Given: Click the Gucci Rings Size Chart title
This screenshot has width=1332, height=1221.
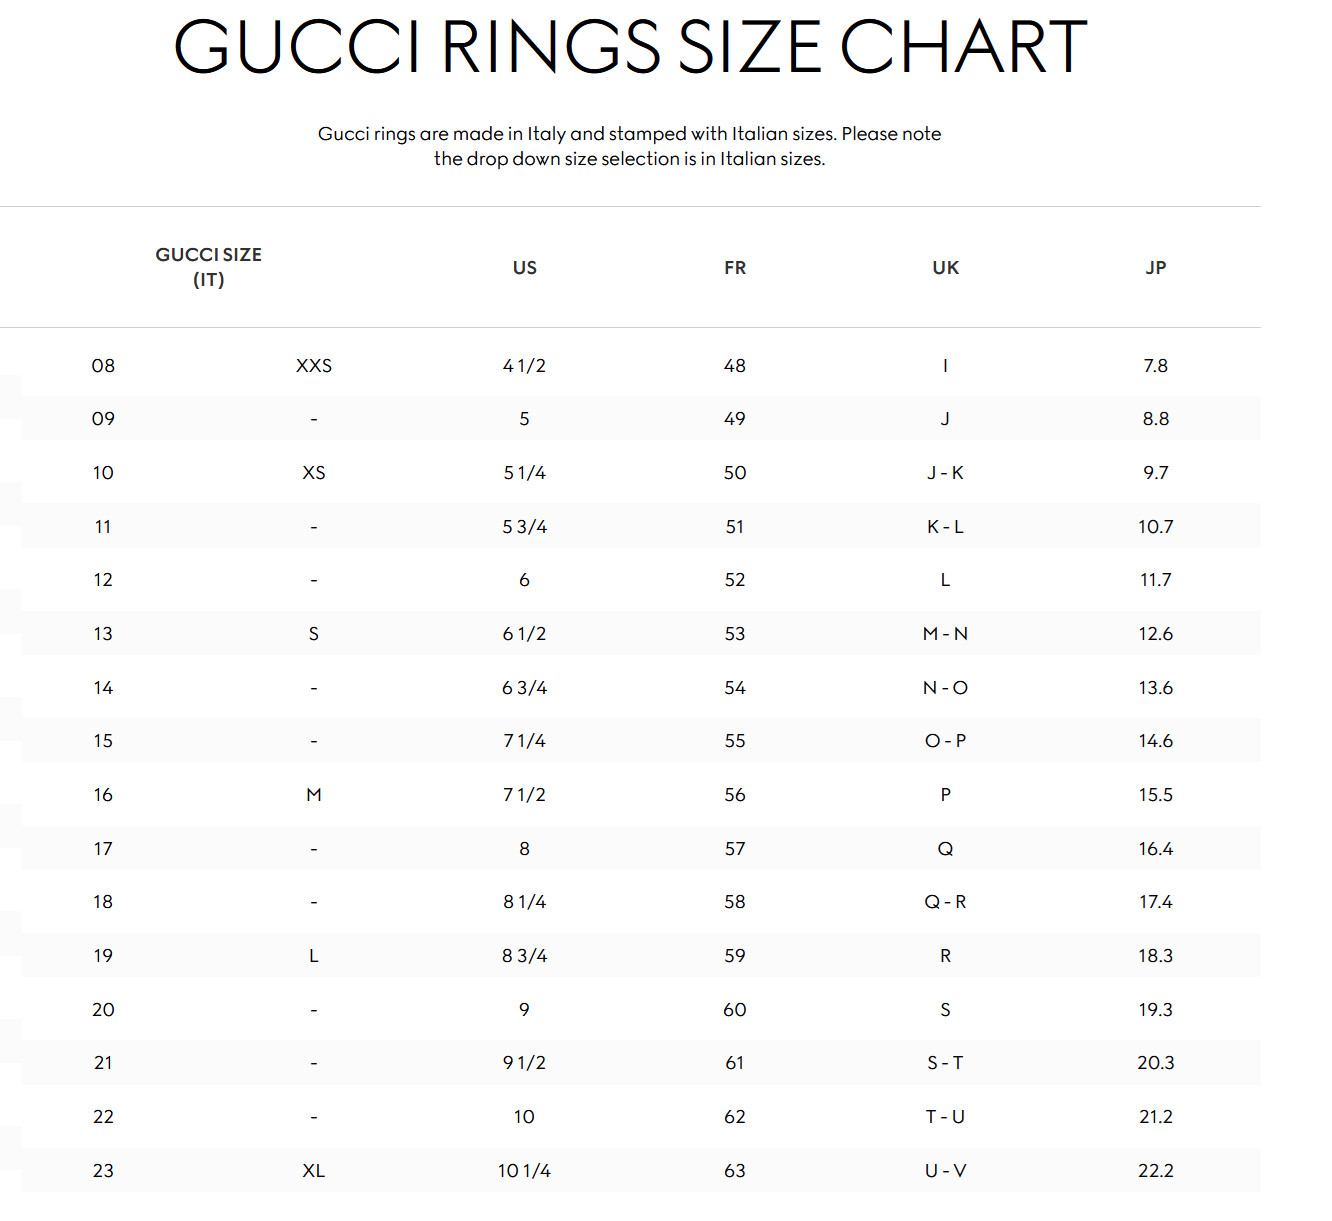Looking at the screenshot, I should [630, 47].
